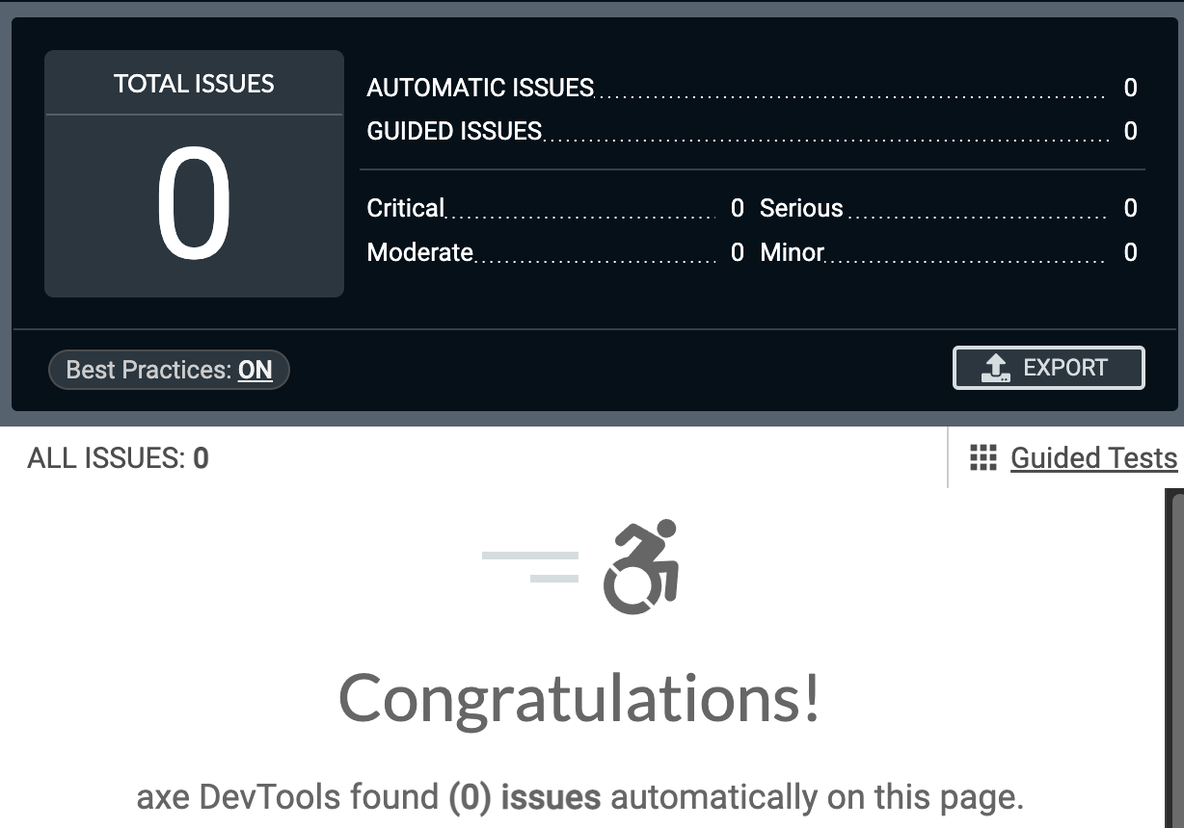Select the Minor severity count
This screenshot has width=1184, height=828.
[x=1130, y=252]
